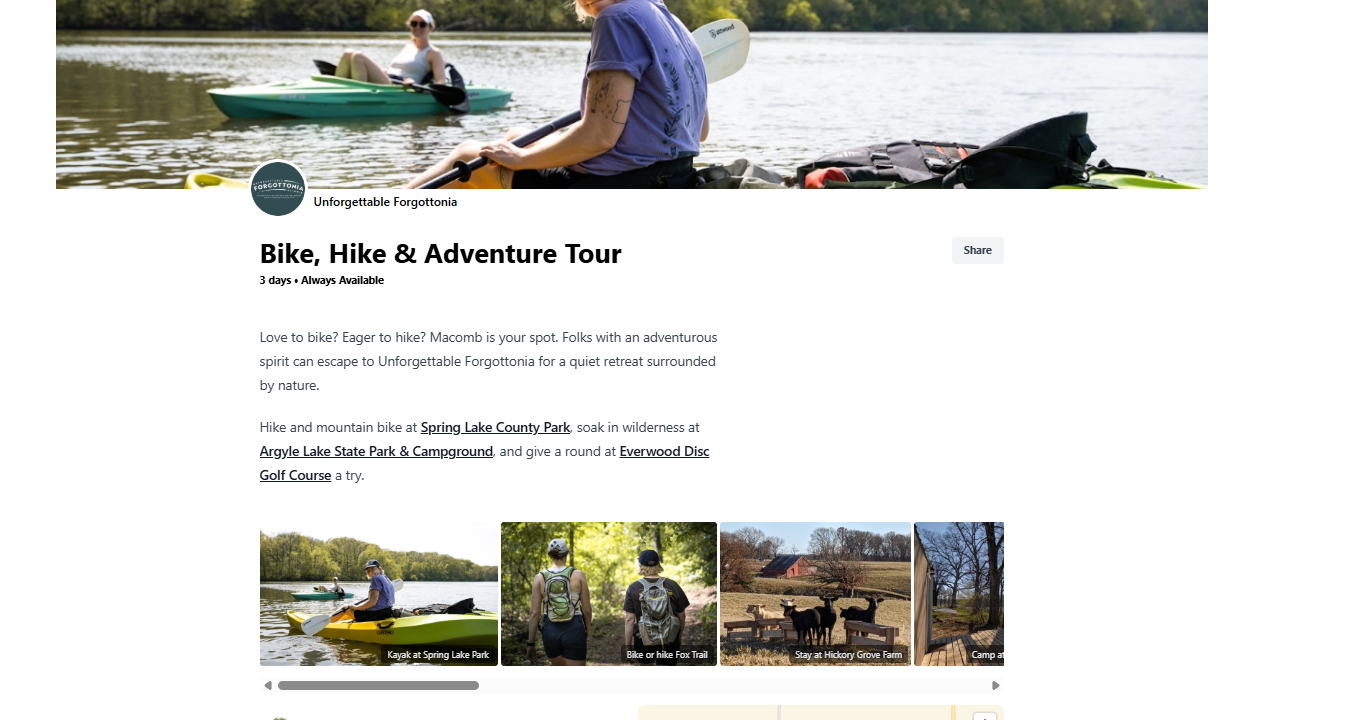Select the Bike or hike Fox Trail photo

tap(609, 594)
